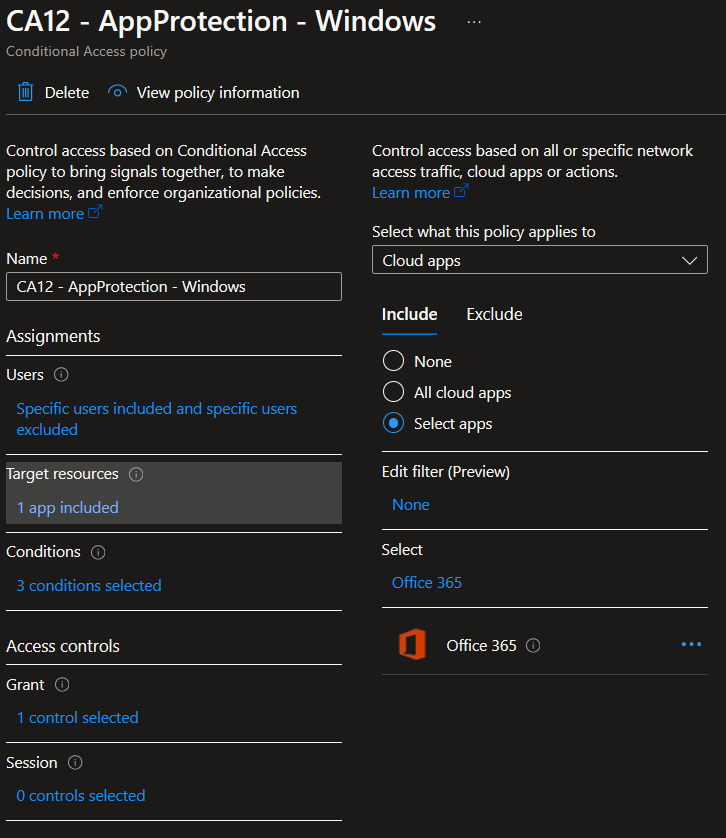
Task: Click the Office 365 app logo icon
Action: [412, 645]
